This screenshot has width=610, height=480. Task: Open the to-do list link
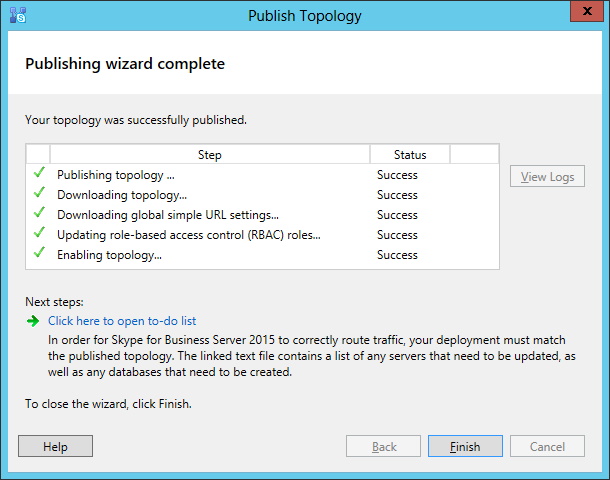tap(122, 321)
